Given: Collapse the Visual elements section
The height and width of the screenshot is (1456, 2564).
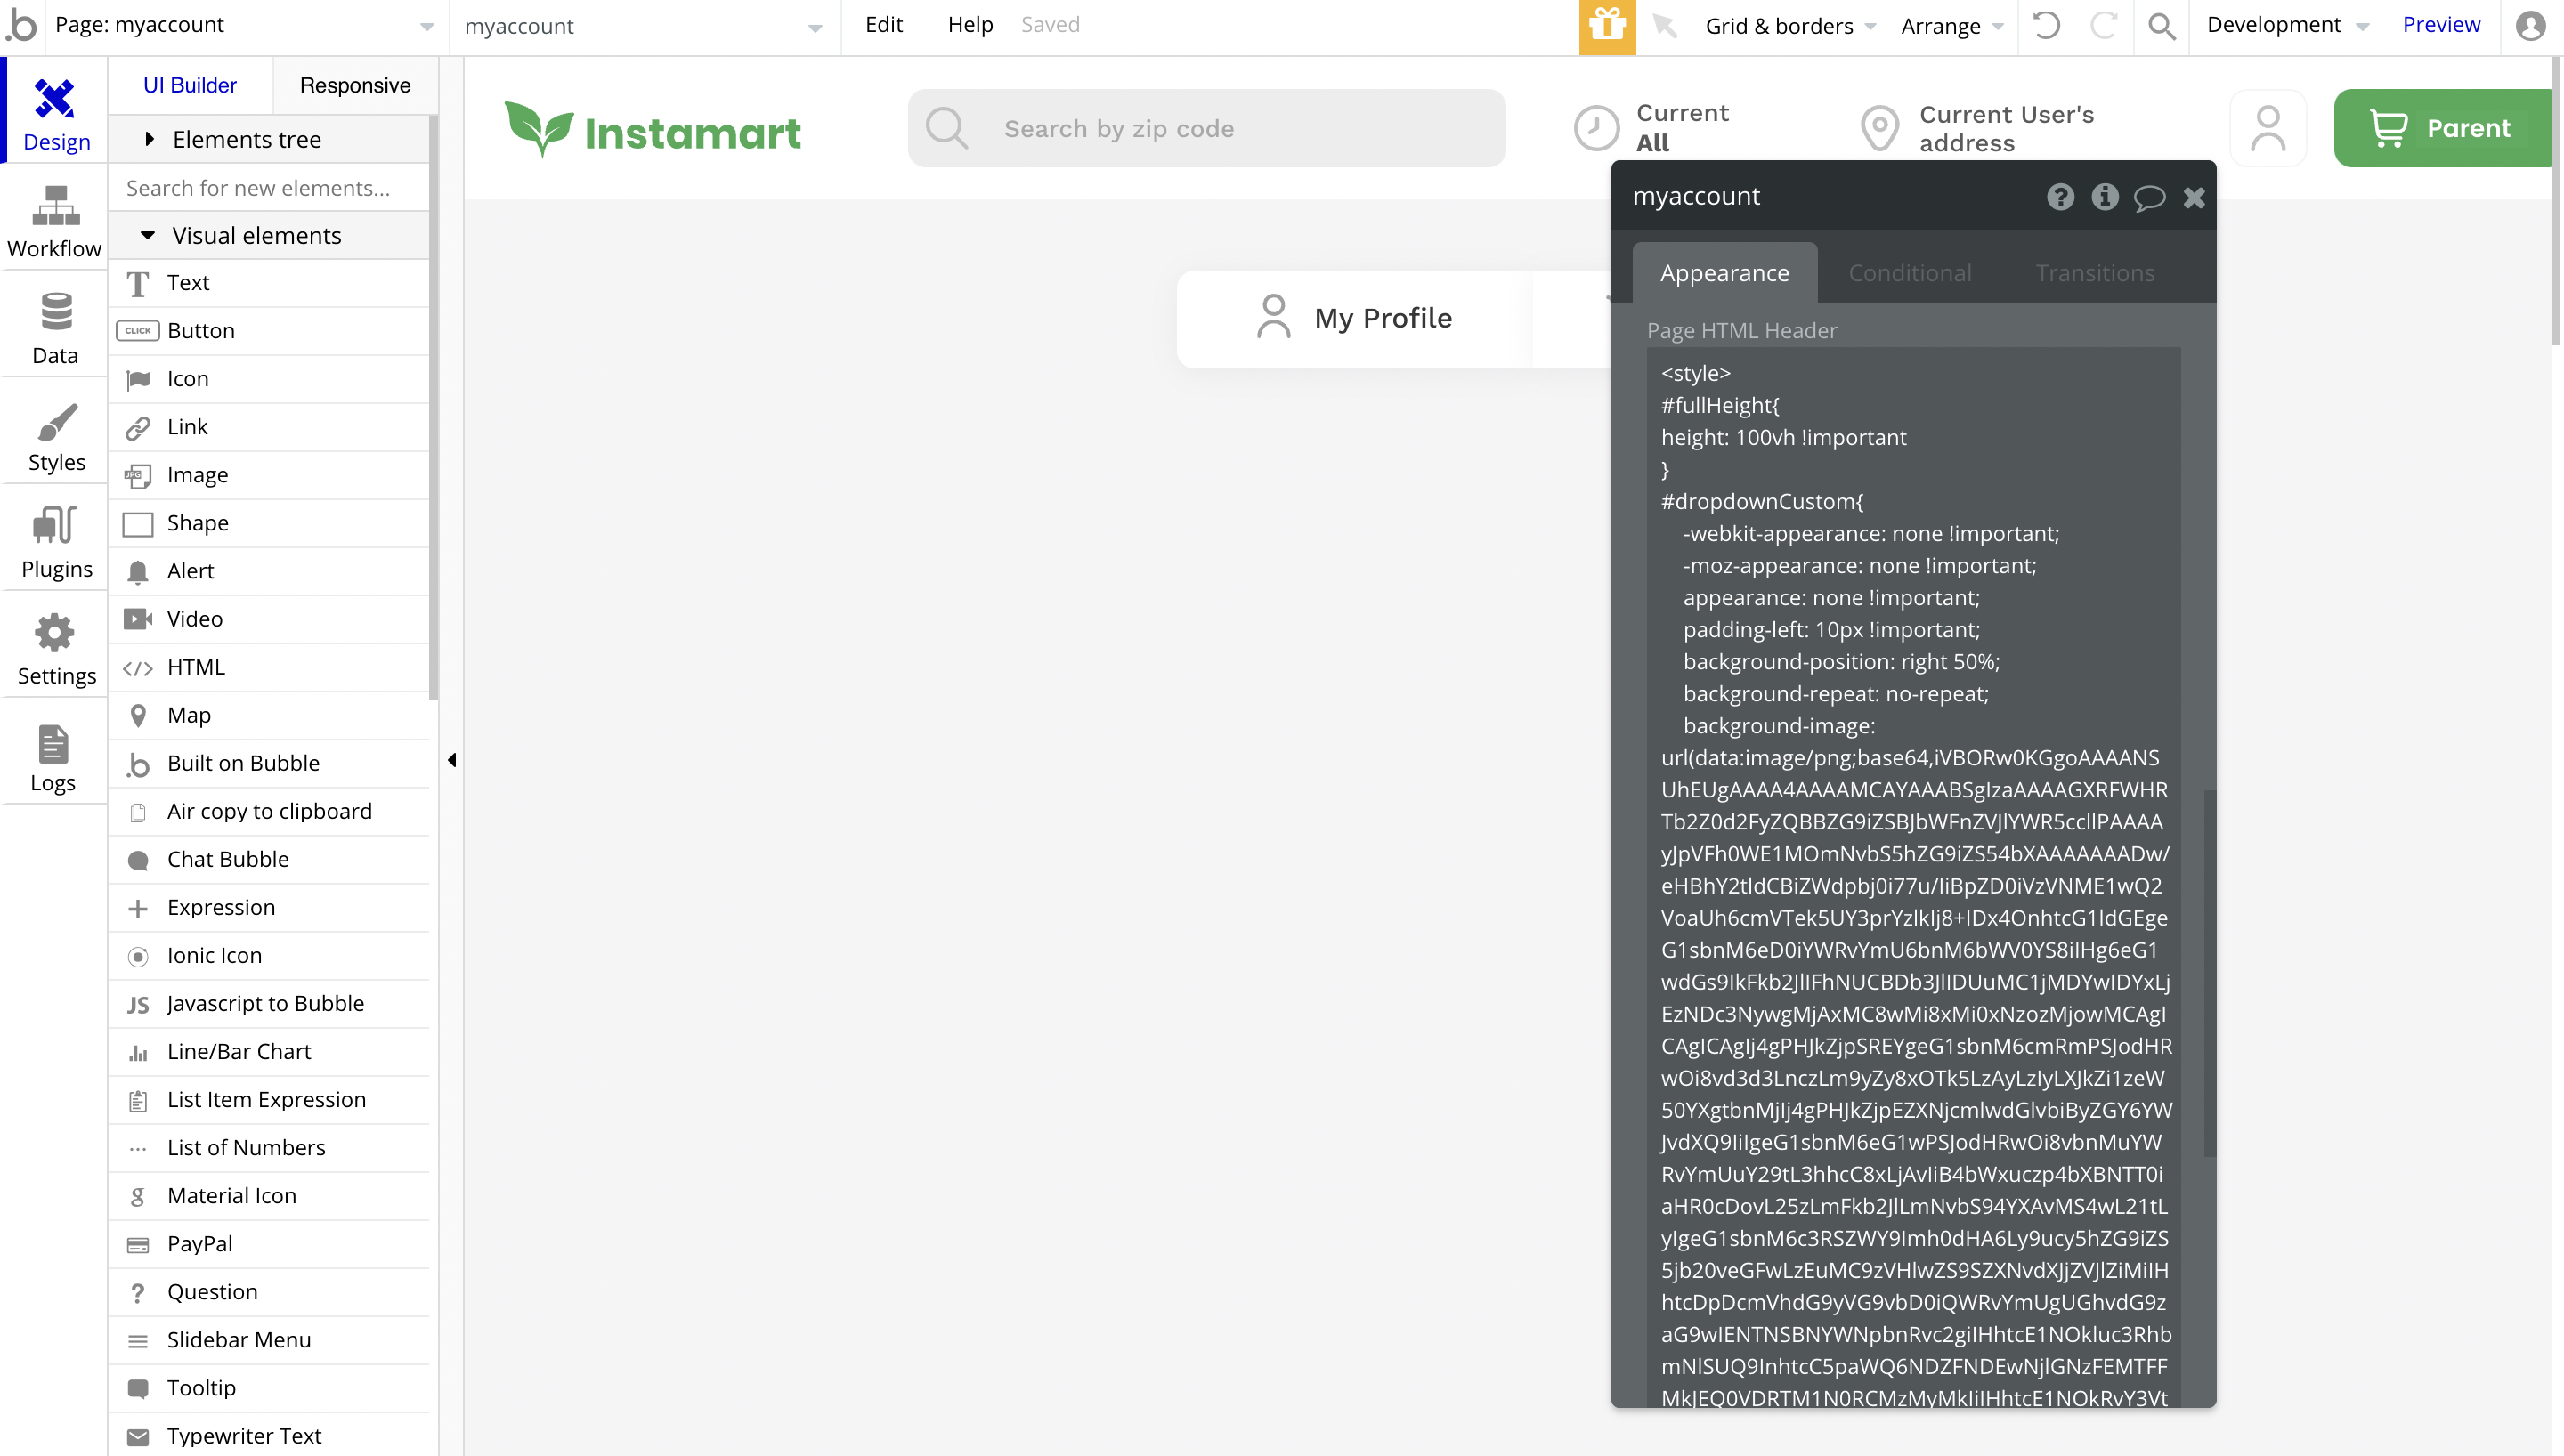Looking at the screenshot, I should [x=148, y=236].
